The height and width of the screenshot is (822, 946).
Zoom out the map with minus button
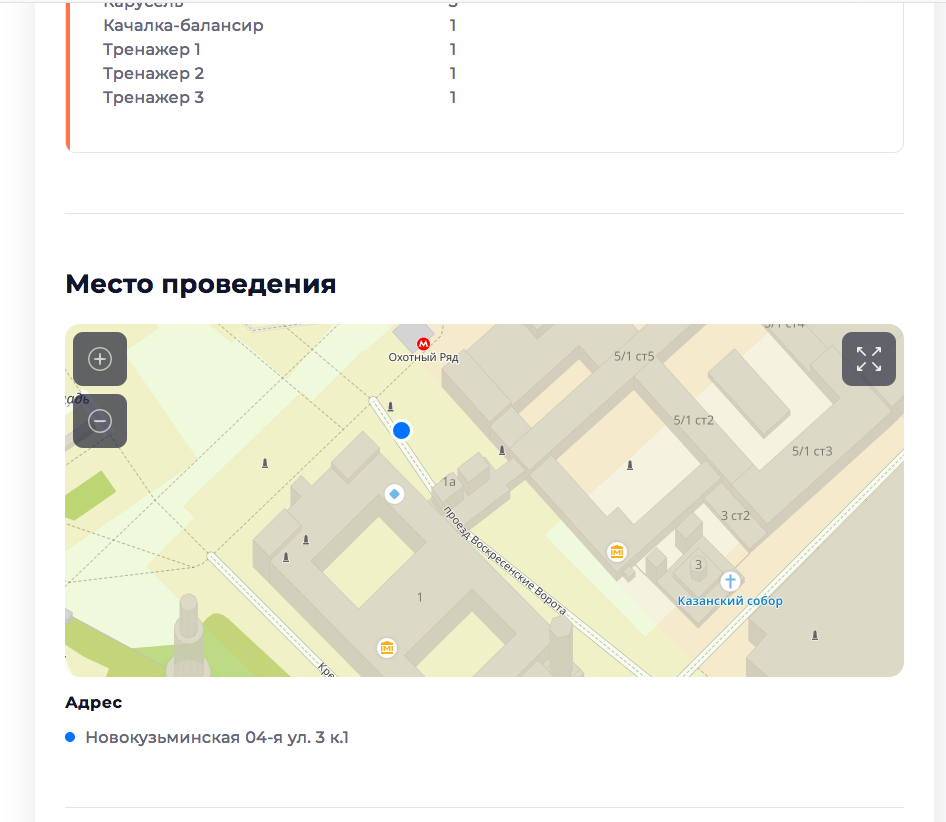[100, 421]
